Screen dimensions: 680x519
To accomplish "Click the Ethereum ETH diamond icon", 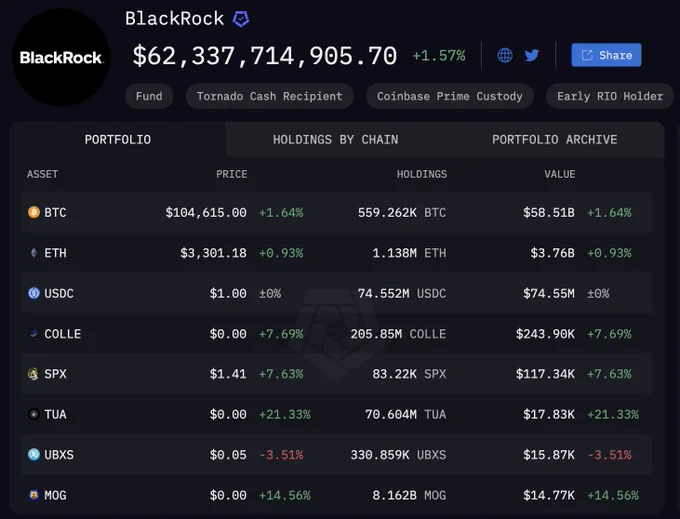I will pos(34,252).
